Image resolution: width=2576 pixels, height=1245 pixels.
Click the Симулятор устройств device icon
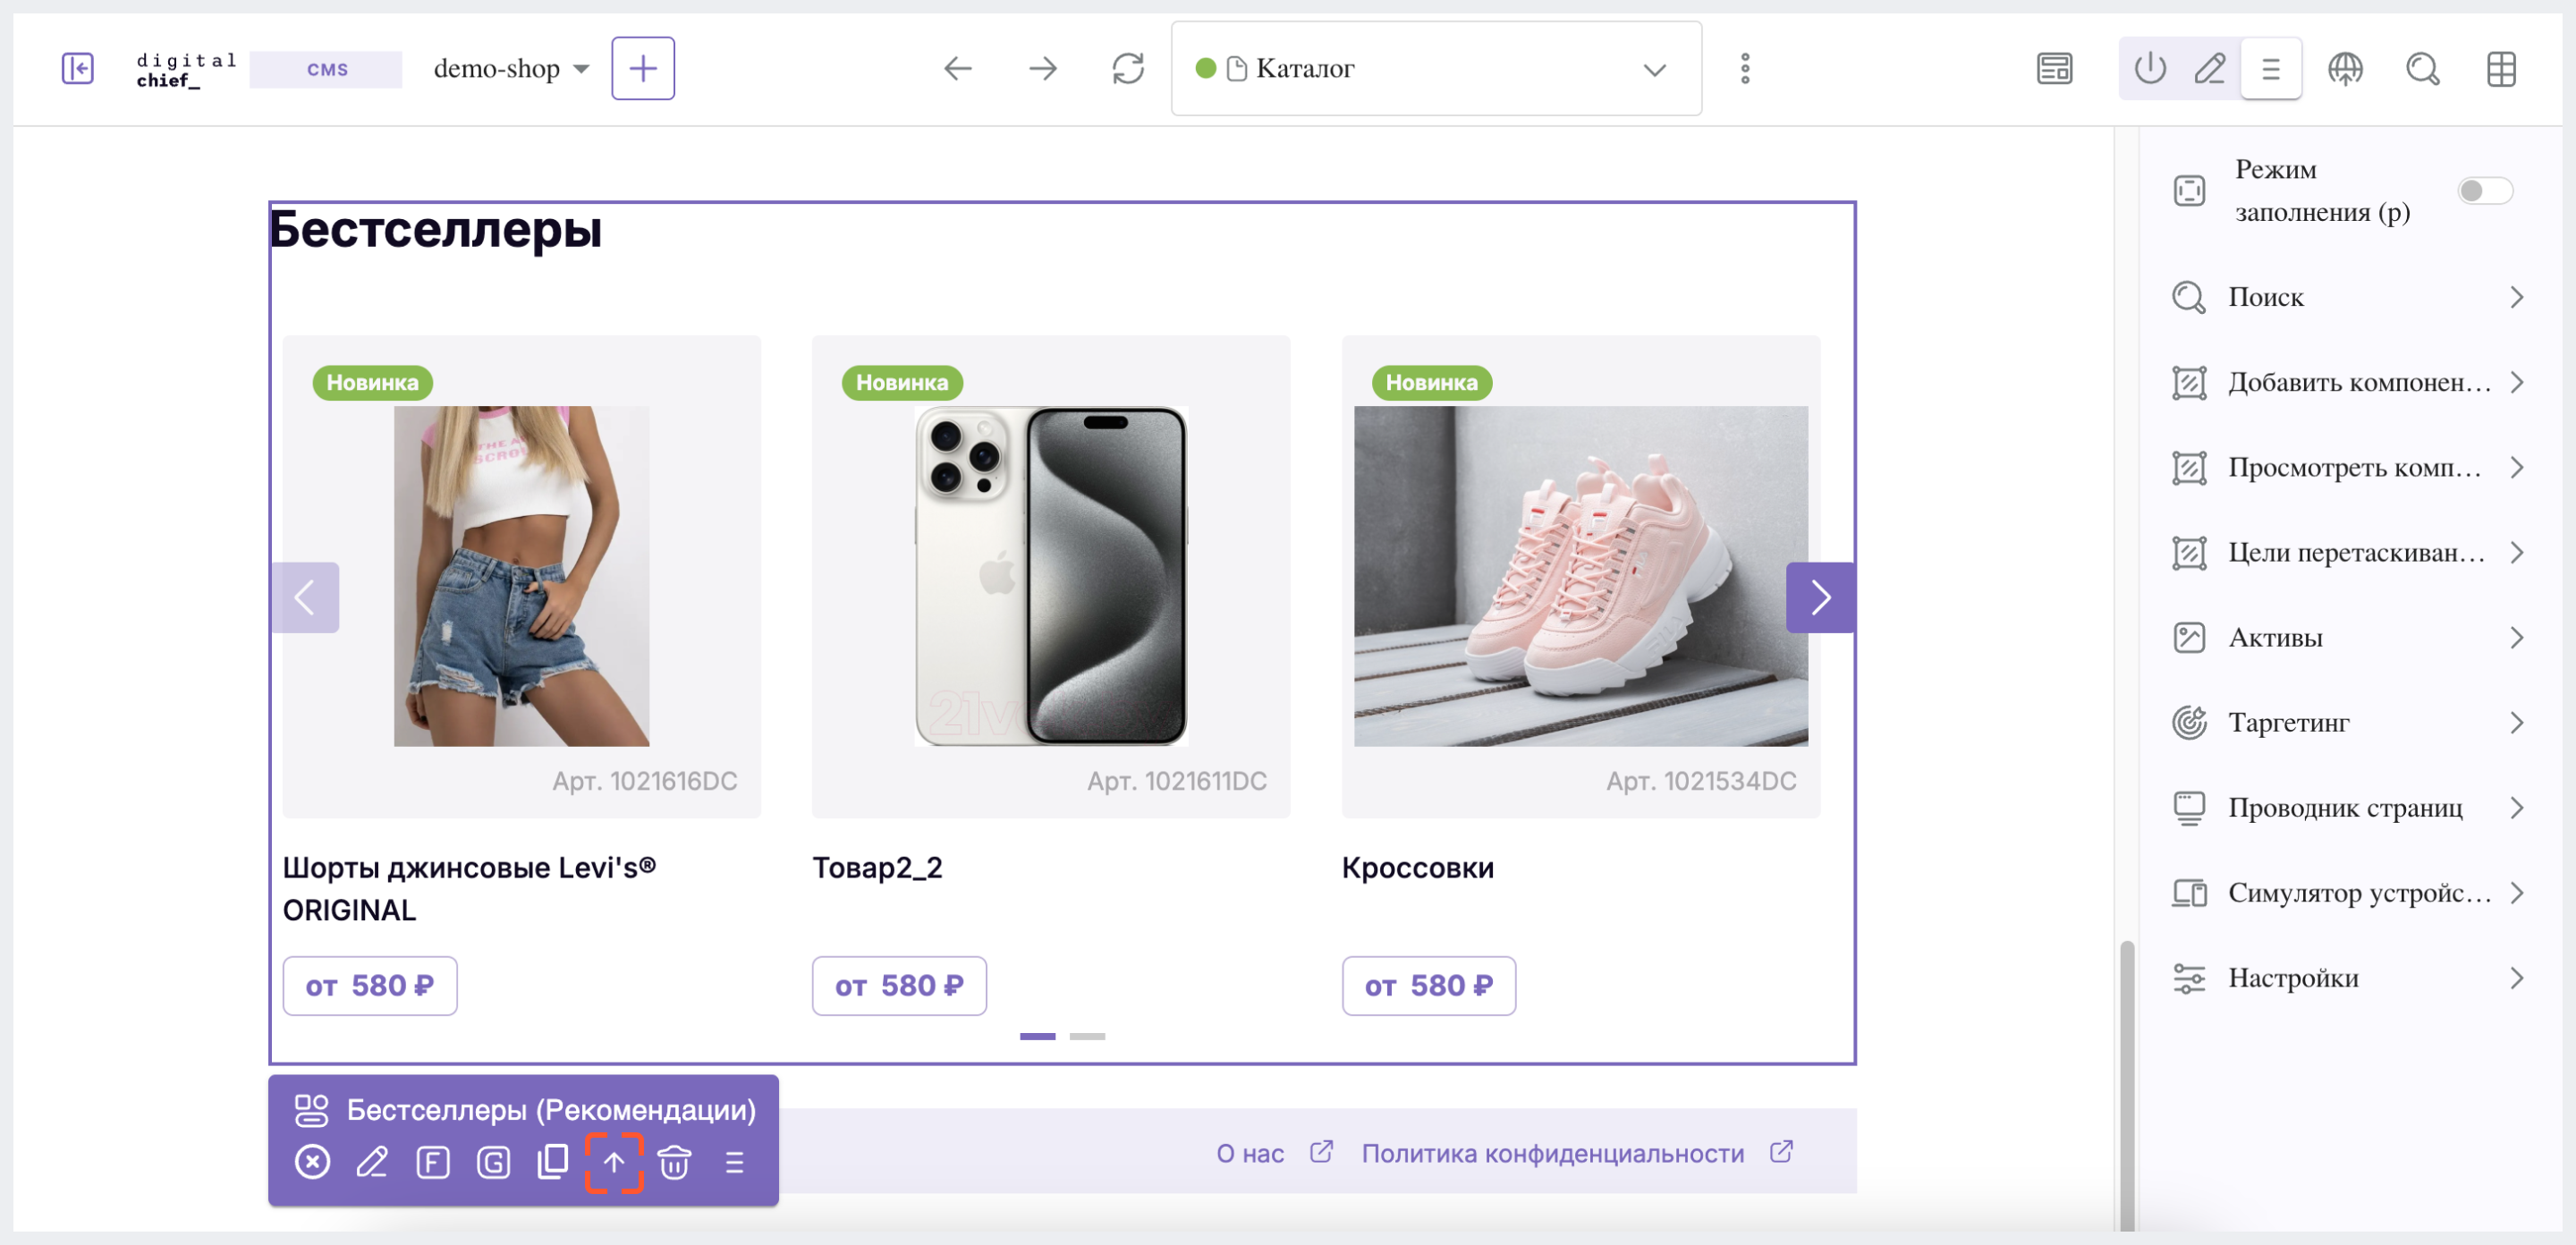coord(2189,892)
